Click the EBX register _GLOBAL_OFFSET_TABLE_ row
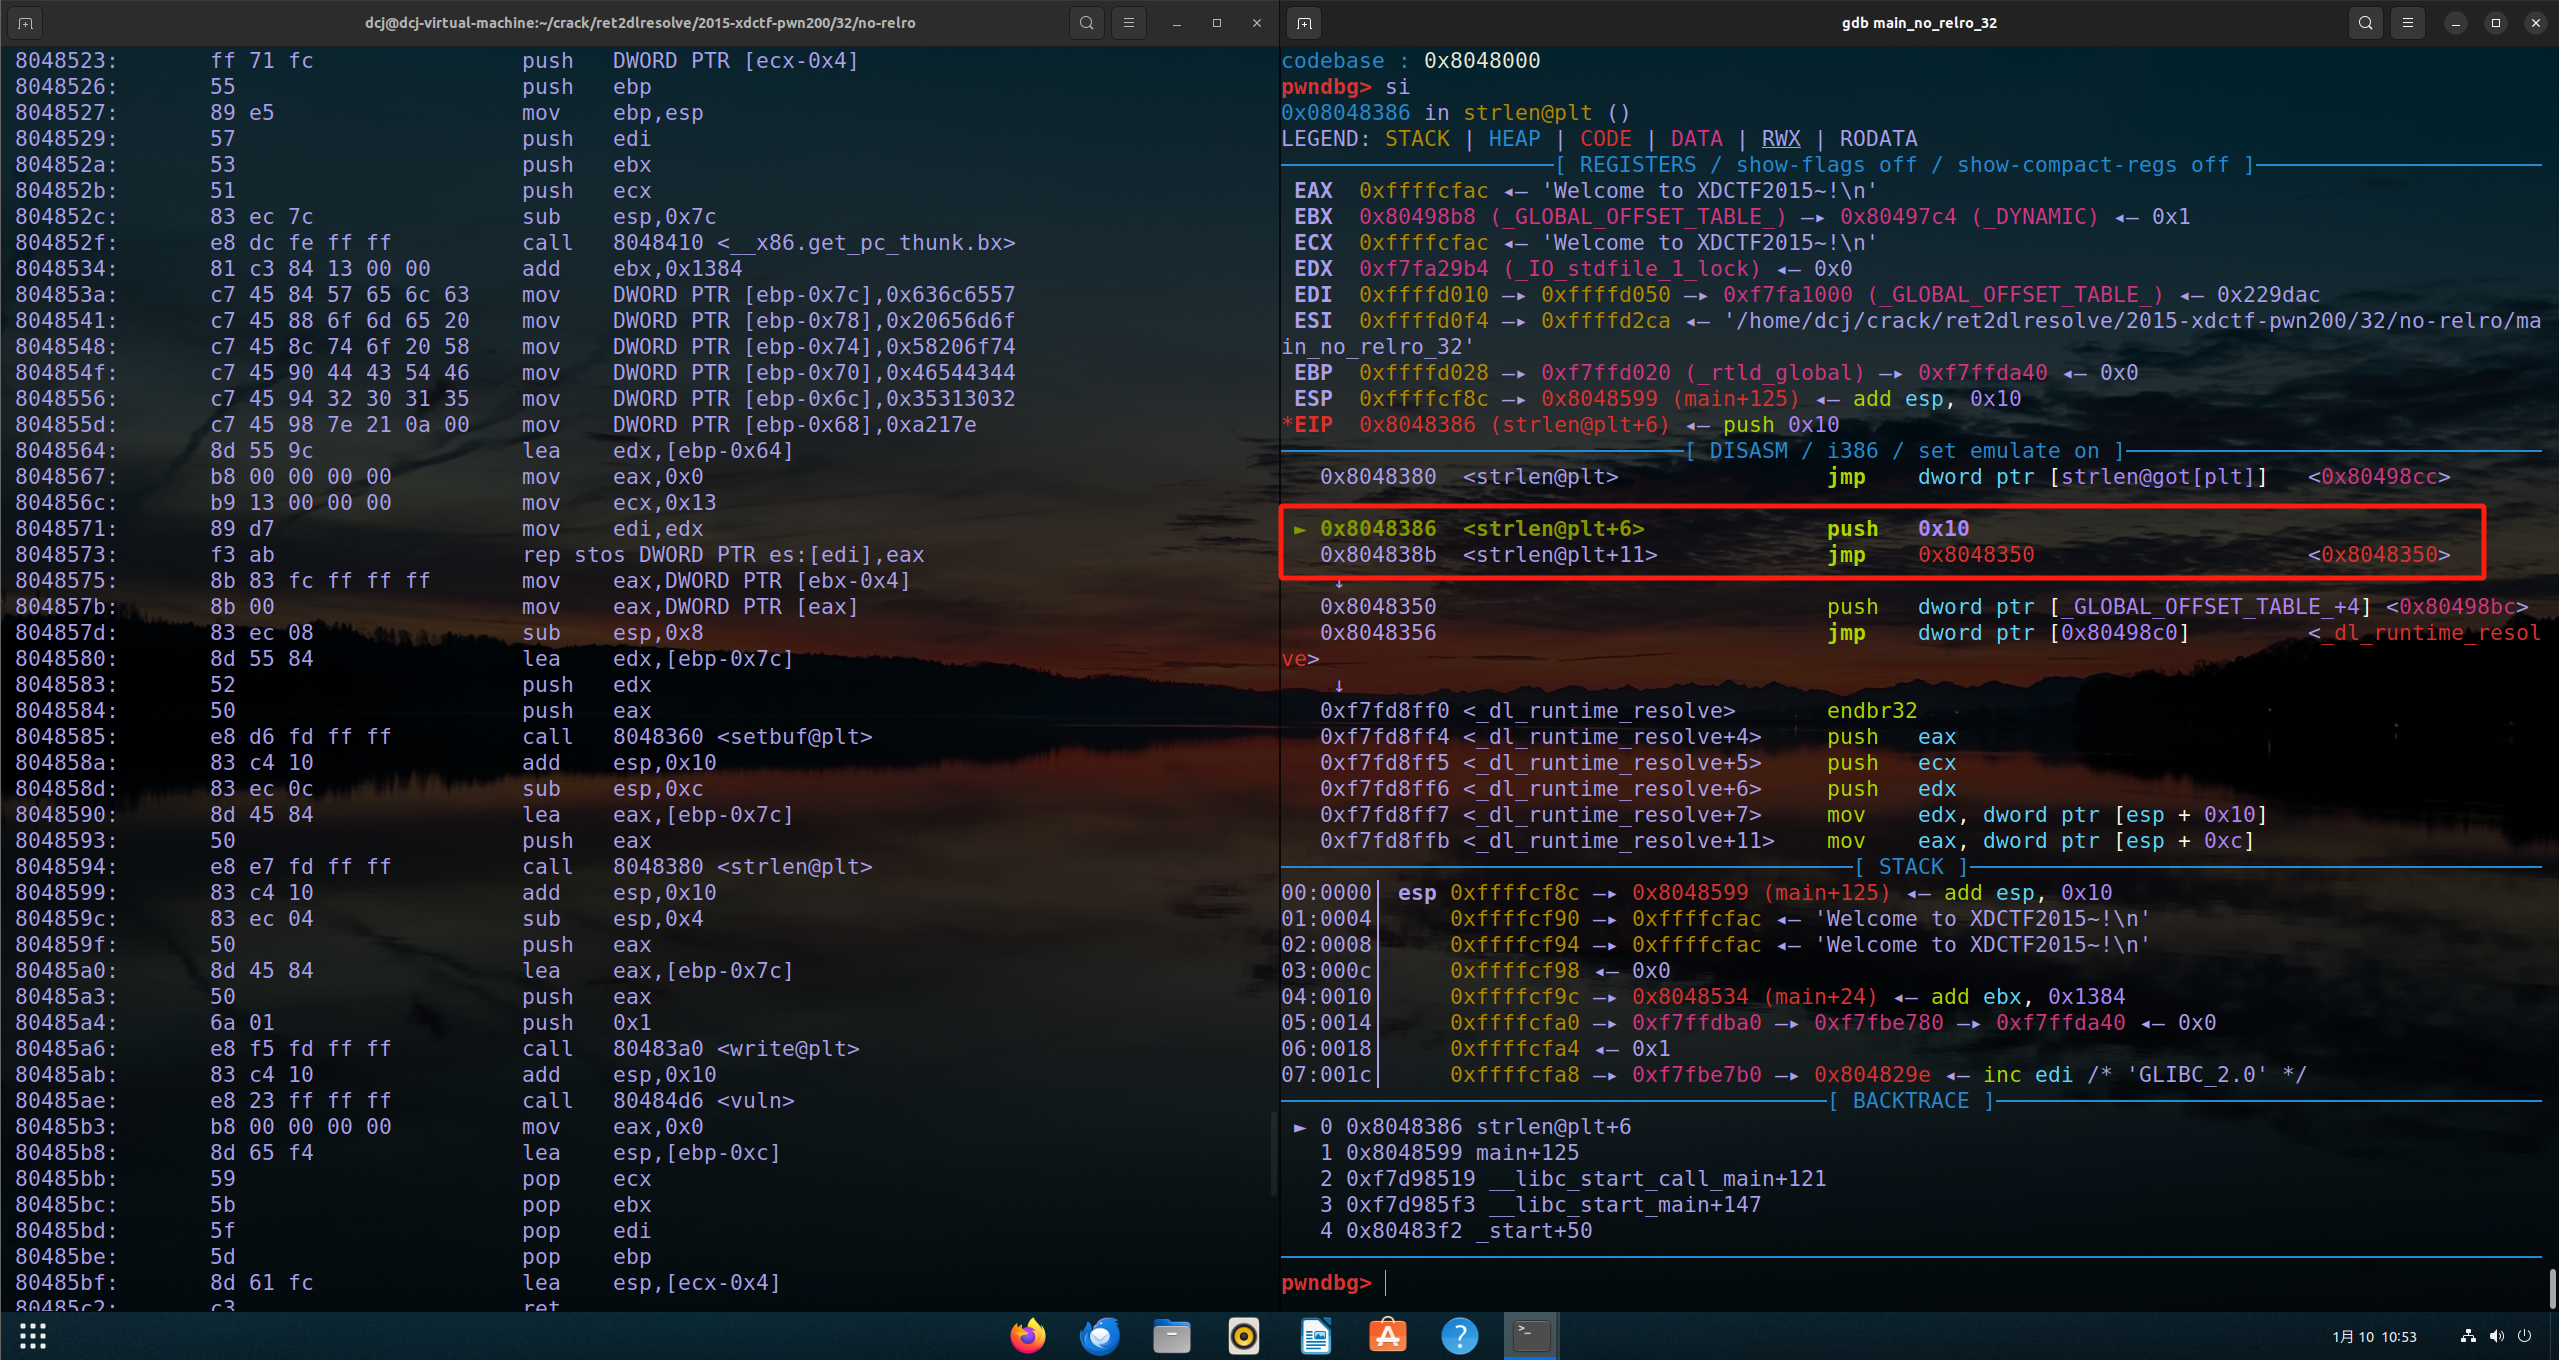 coord(1742,217)
